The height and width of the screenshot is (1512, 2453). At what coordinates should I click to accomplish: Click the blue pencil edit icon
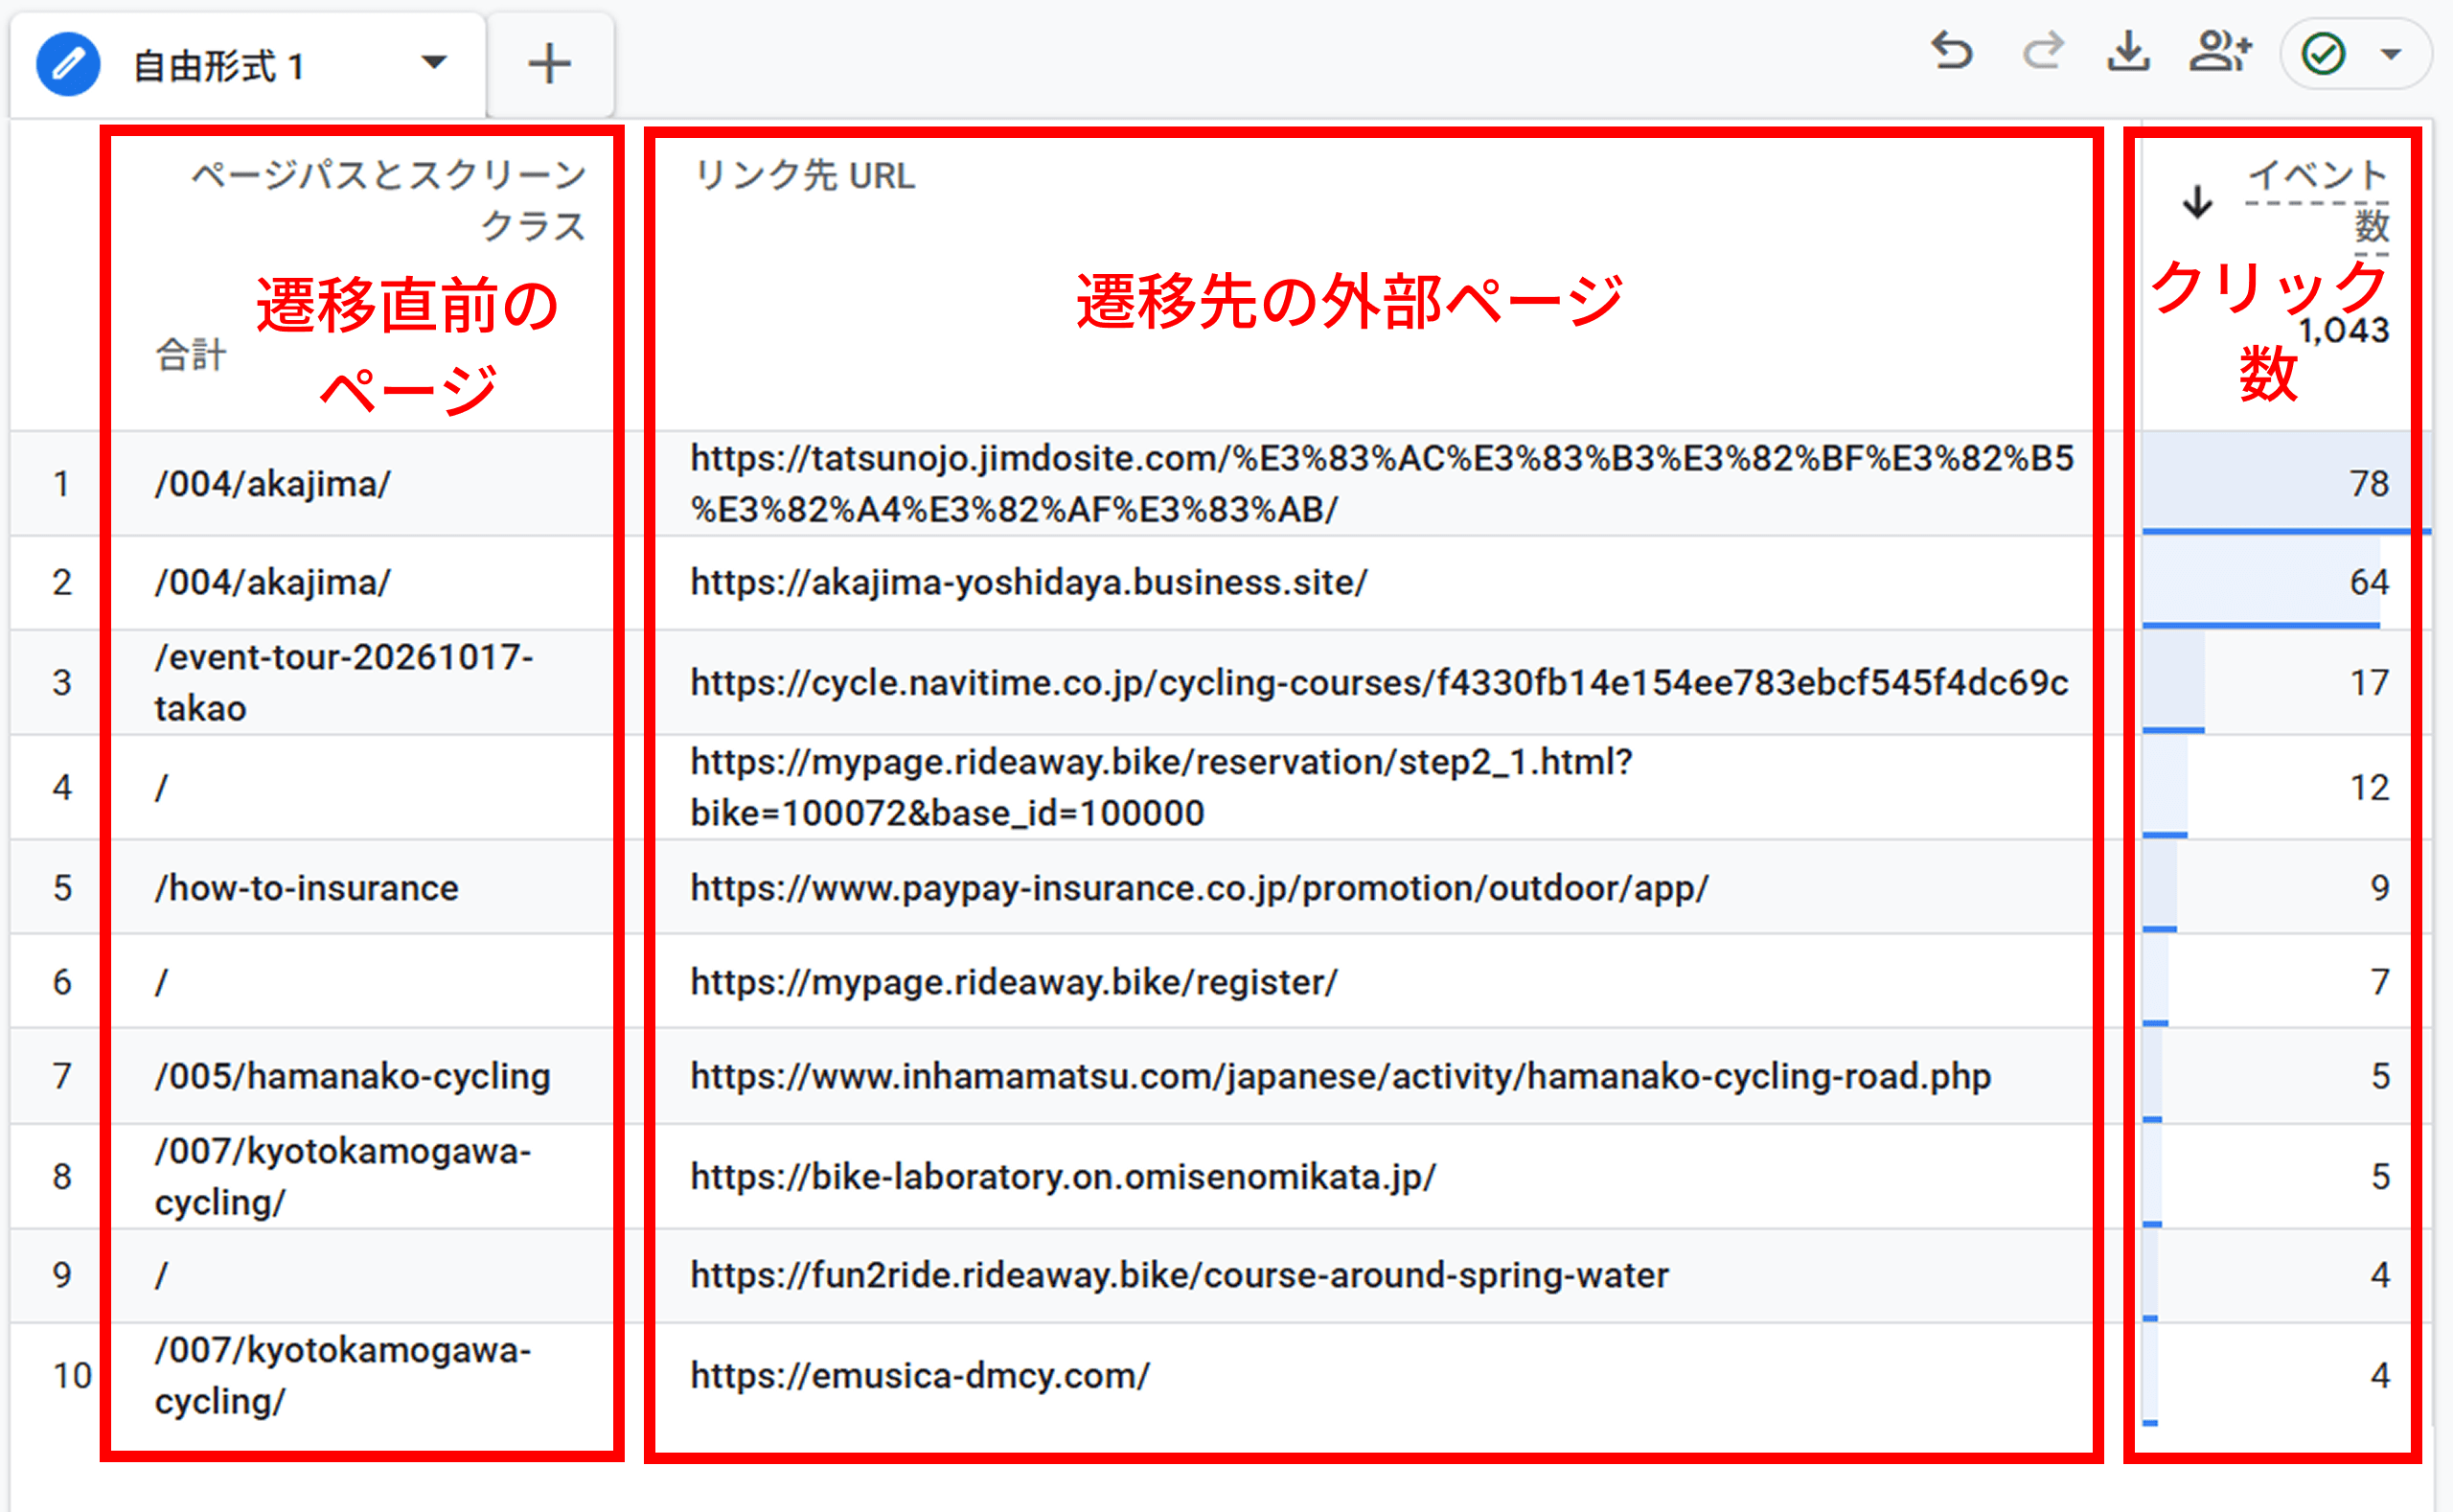pos(67,65)
